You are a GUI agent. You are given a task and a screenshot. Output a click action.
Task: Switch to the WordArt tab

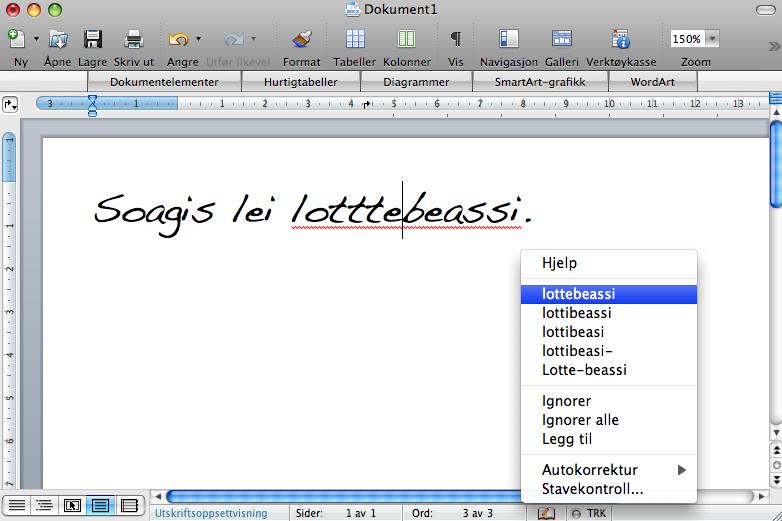pyautogui.click(x=652, y=82)
